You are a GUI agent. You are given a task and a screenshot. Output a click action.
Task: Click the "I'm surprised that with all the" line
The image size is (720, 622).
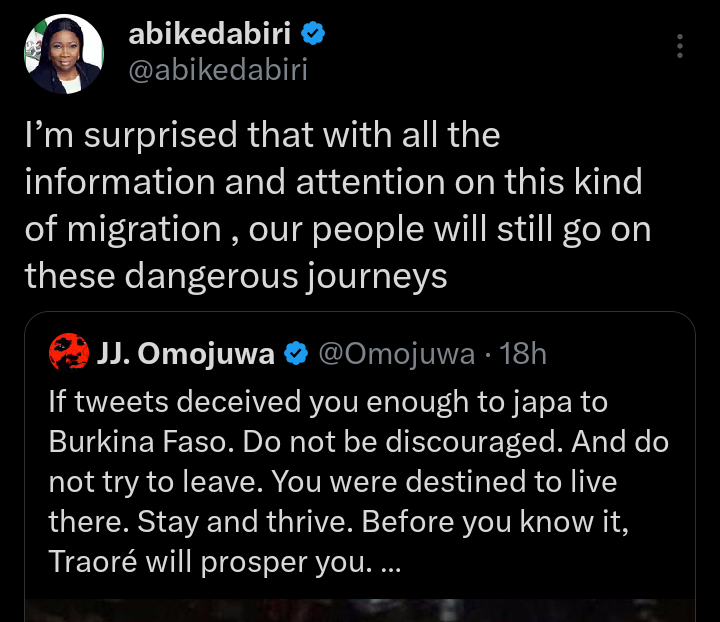click(x=262, y=135)
